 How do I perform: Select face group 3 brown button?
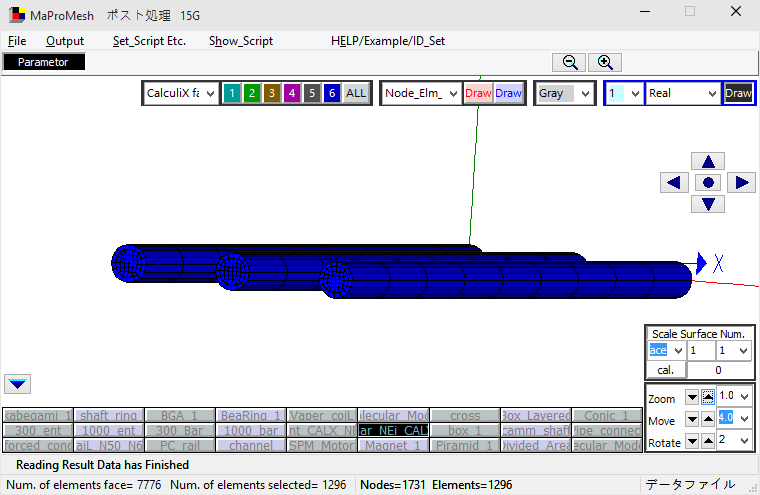[x=272, y=93]
